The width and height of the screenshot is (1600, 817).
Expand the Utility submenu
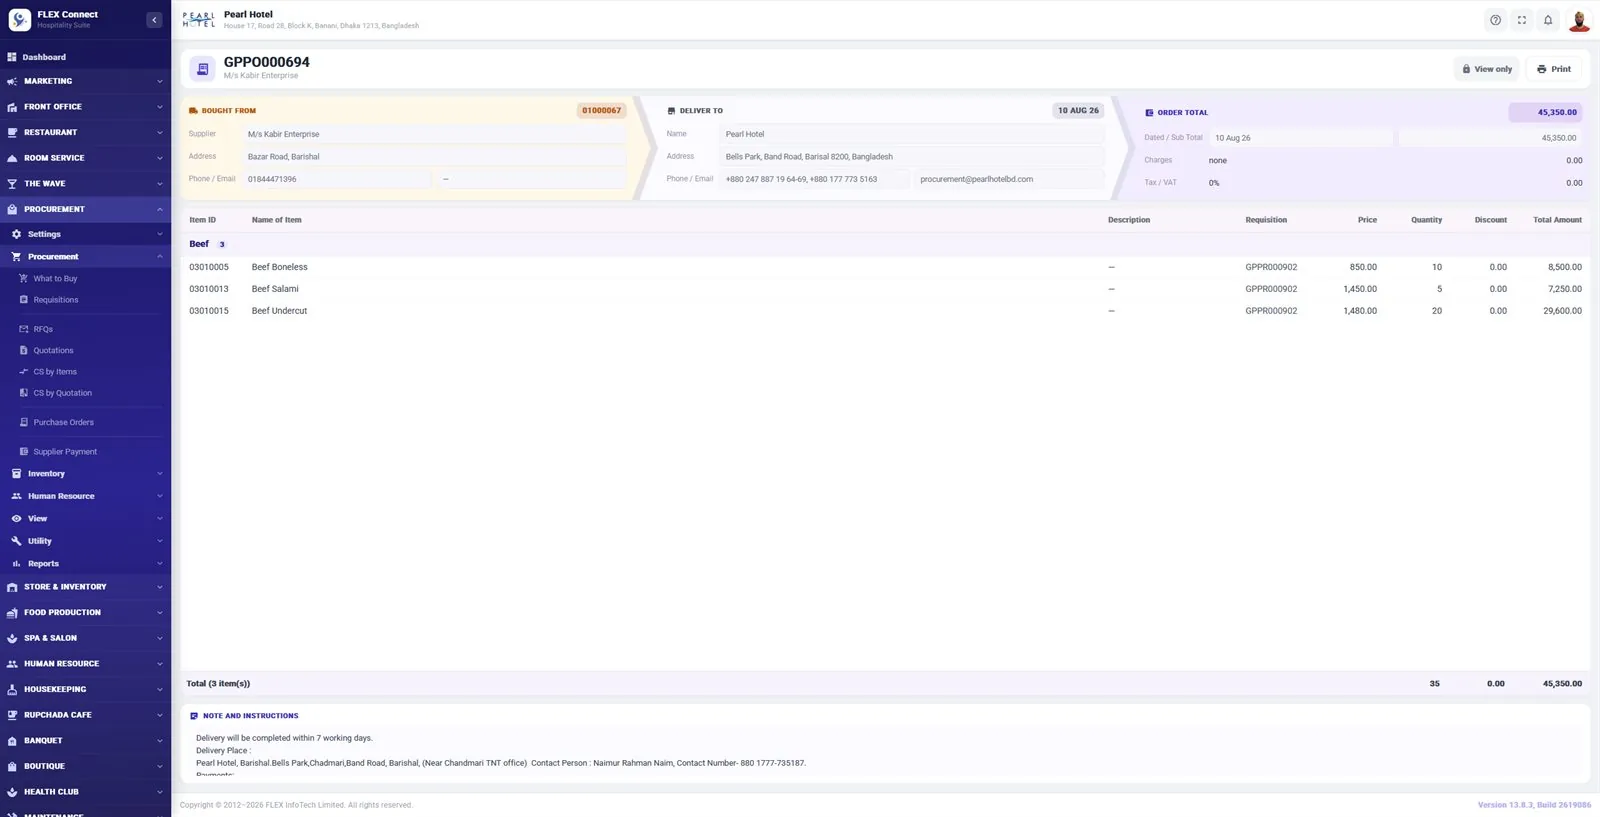click(85, 541)
